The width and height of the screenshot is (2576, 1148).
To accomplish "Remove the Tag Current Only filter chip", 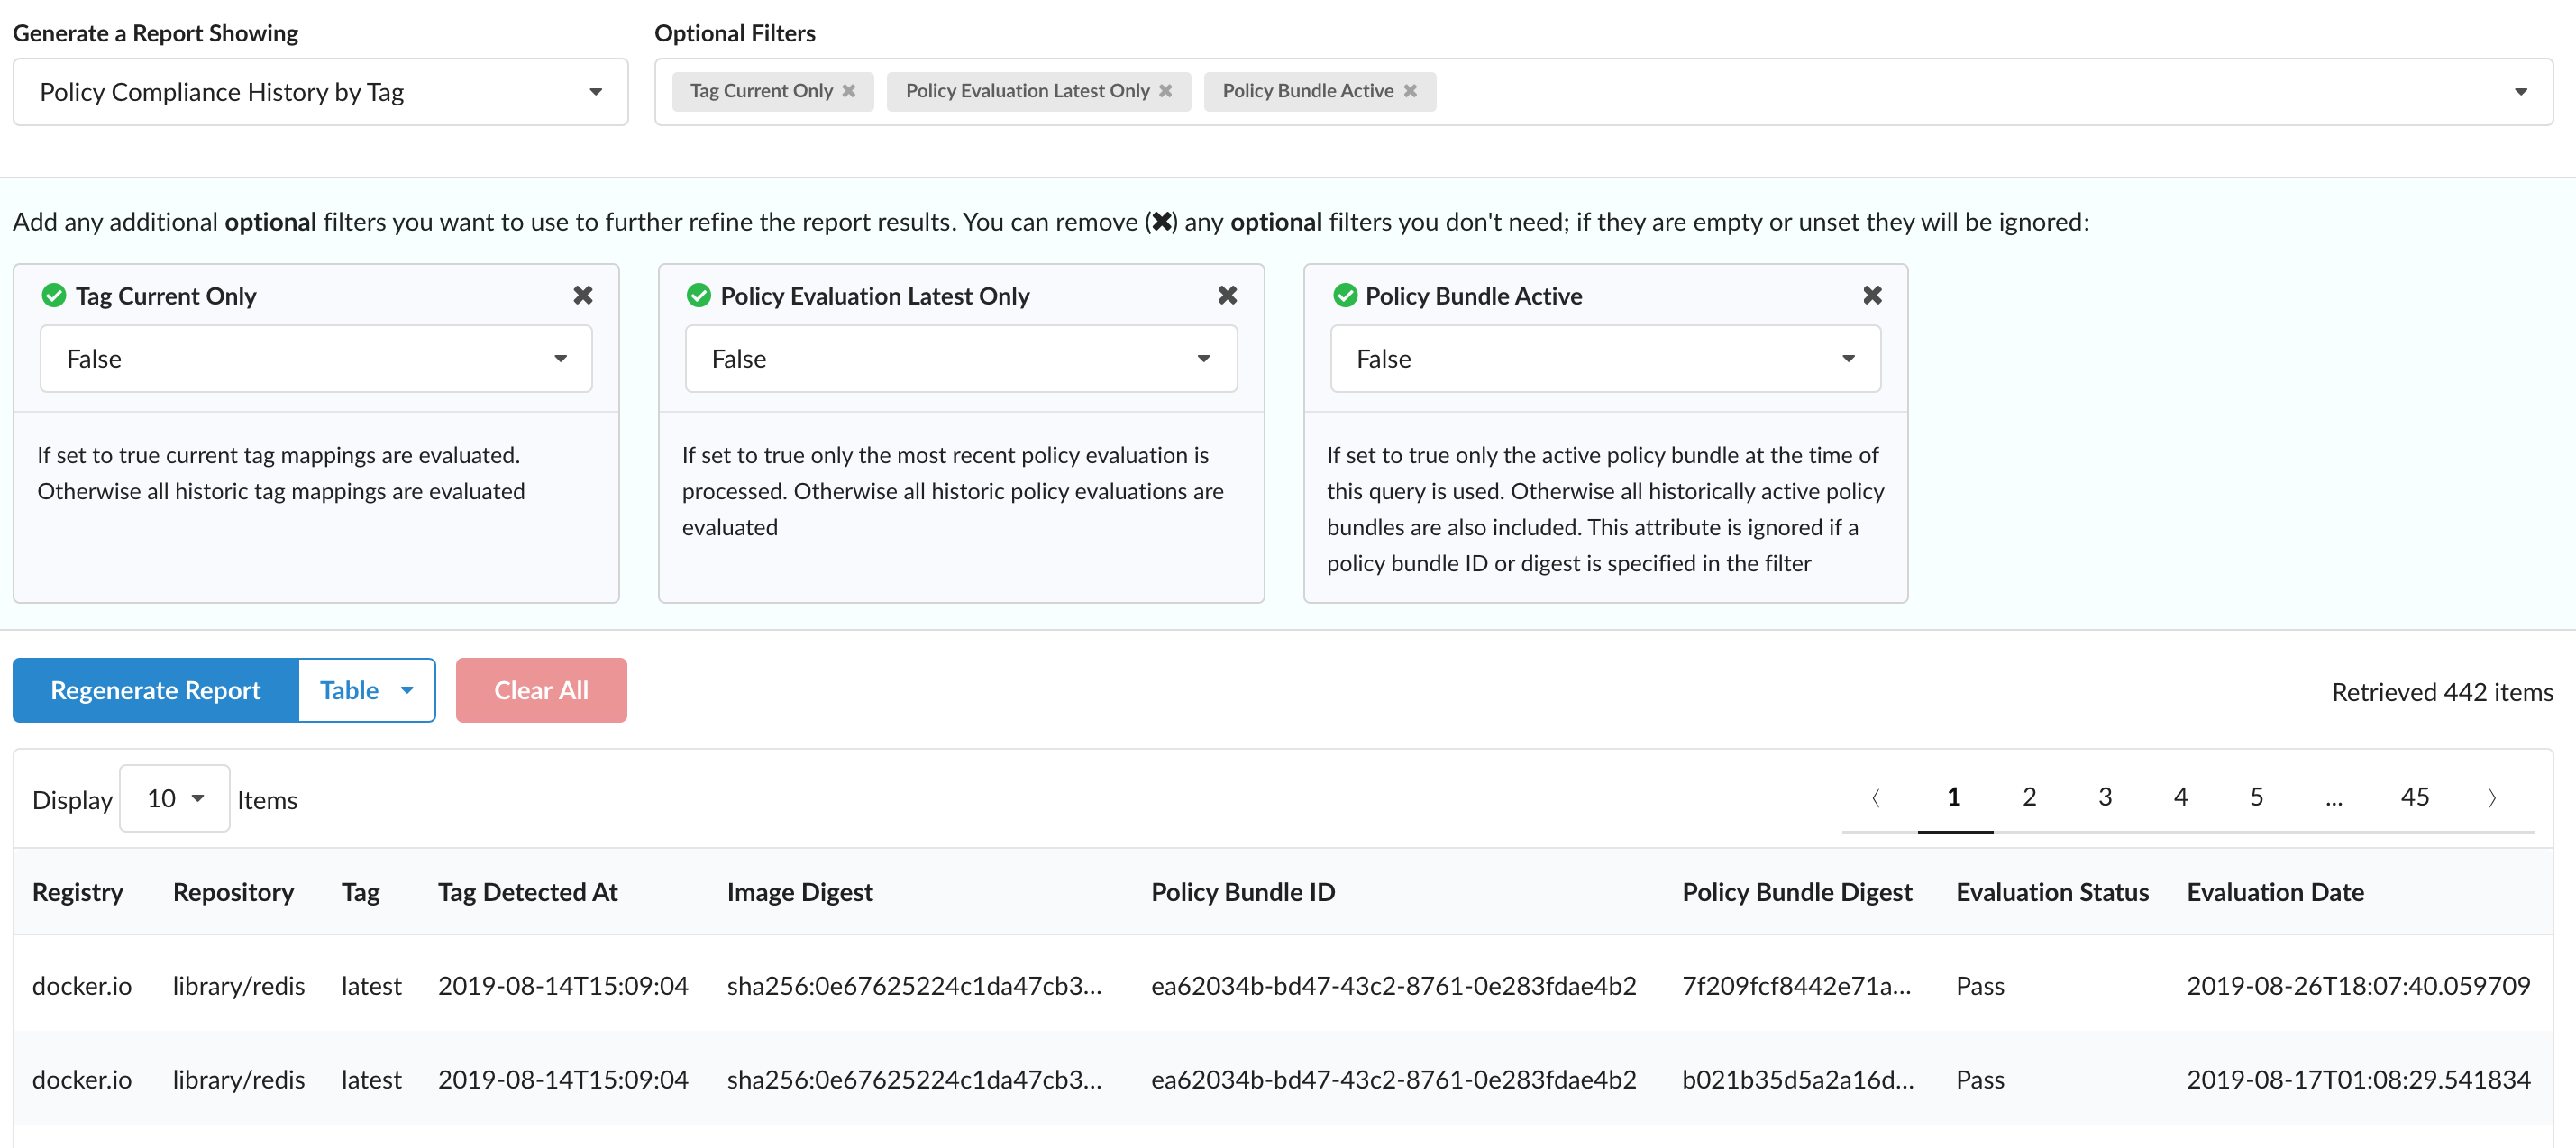I will pos(848,91).
